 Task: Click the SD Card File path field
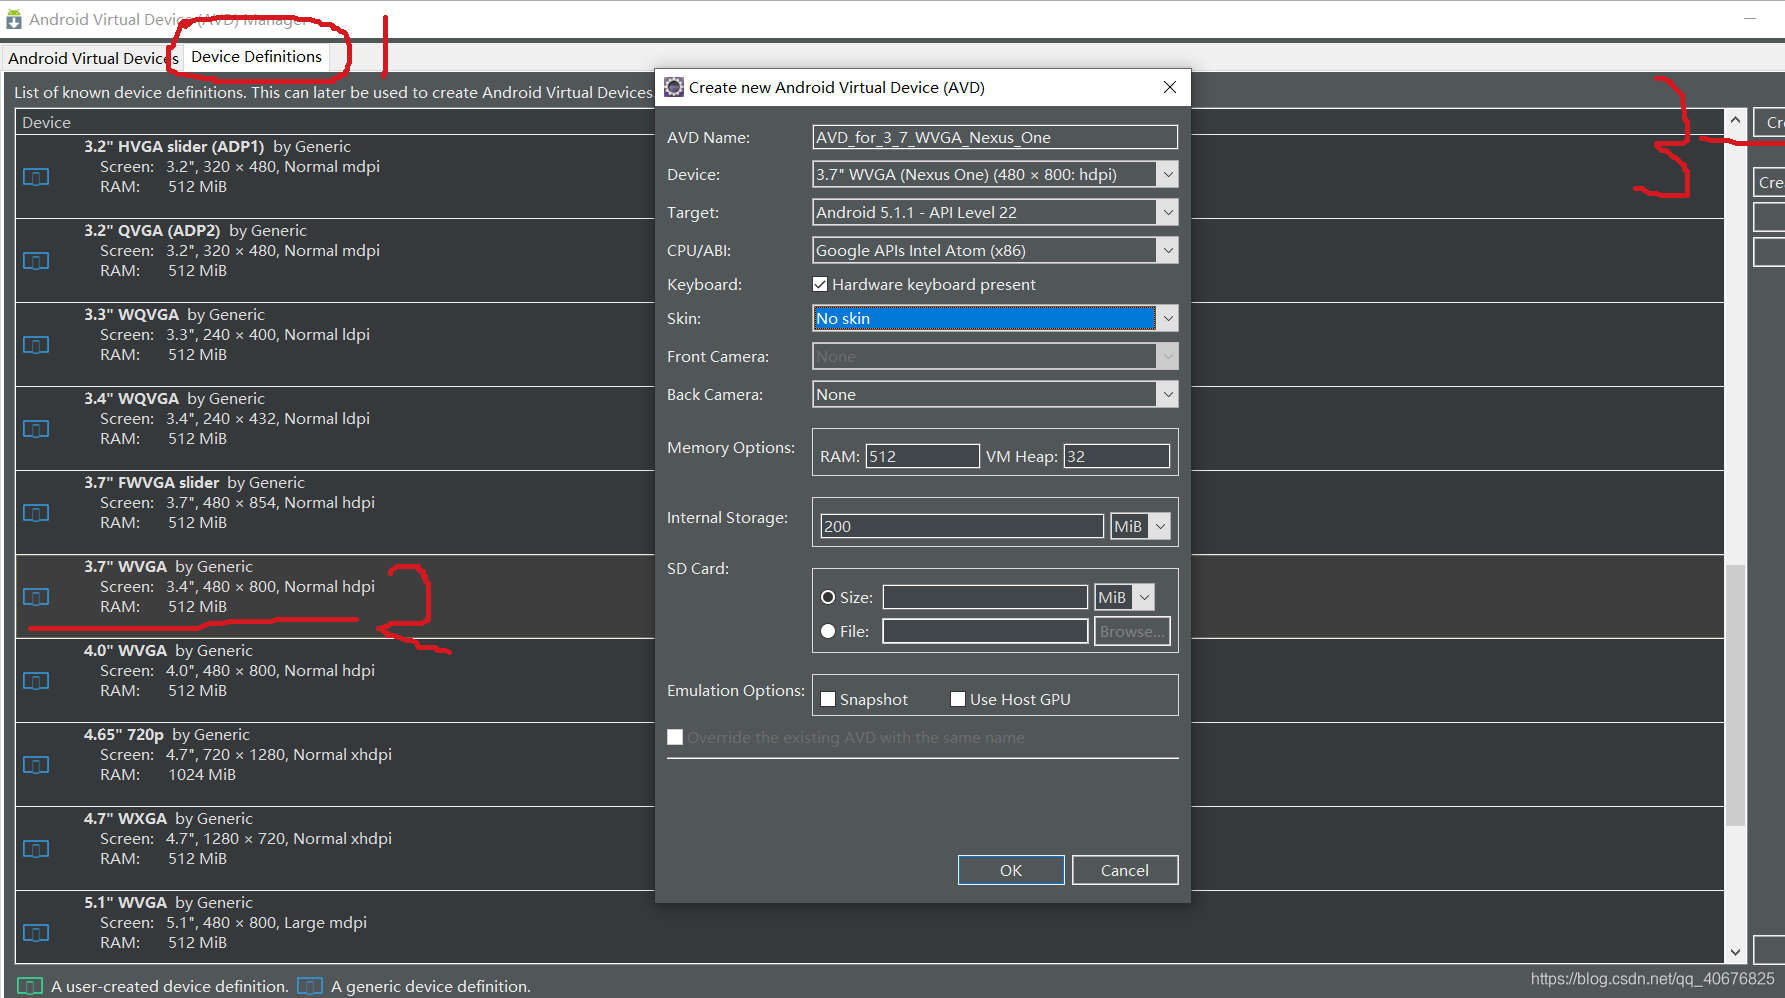[985, 631]
